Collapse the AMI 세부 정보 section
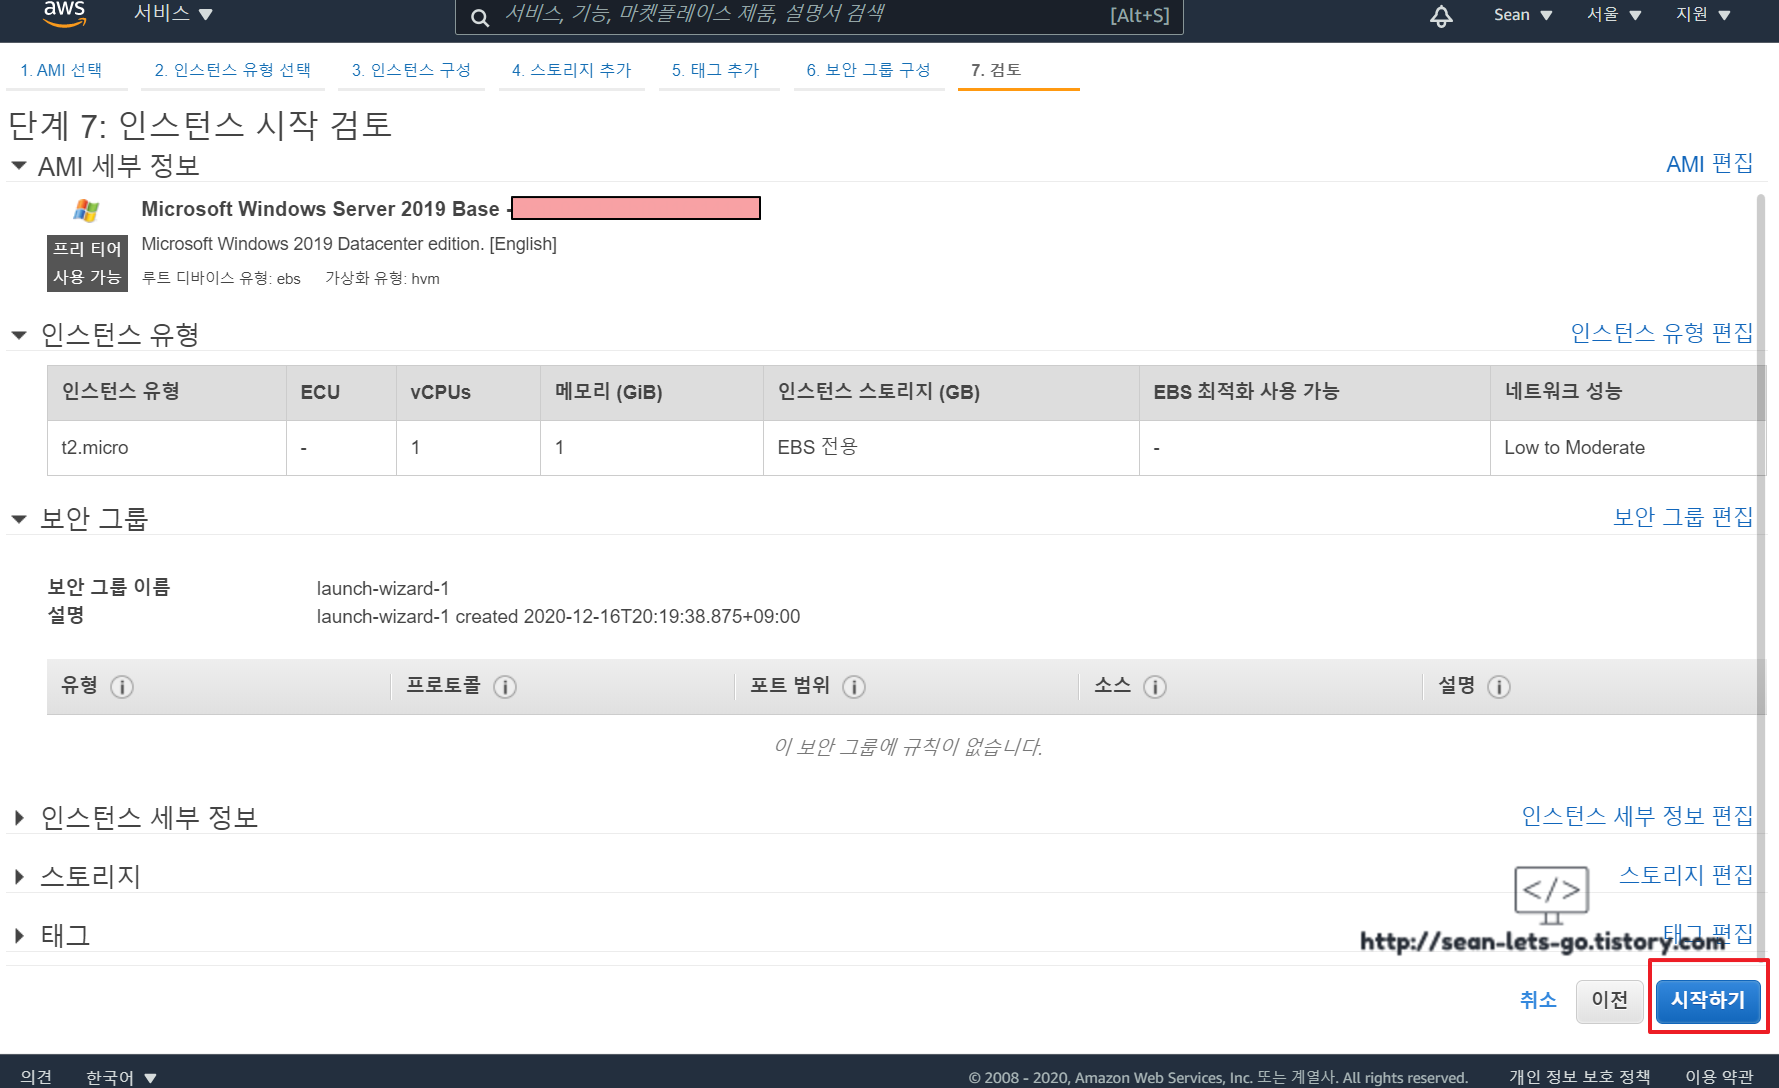The width and height of the screenshot is (1779, 1088). coord(19,166)
